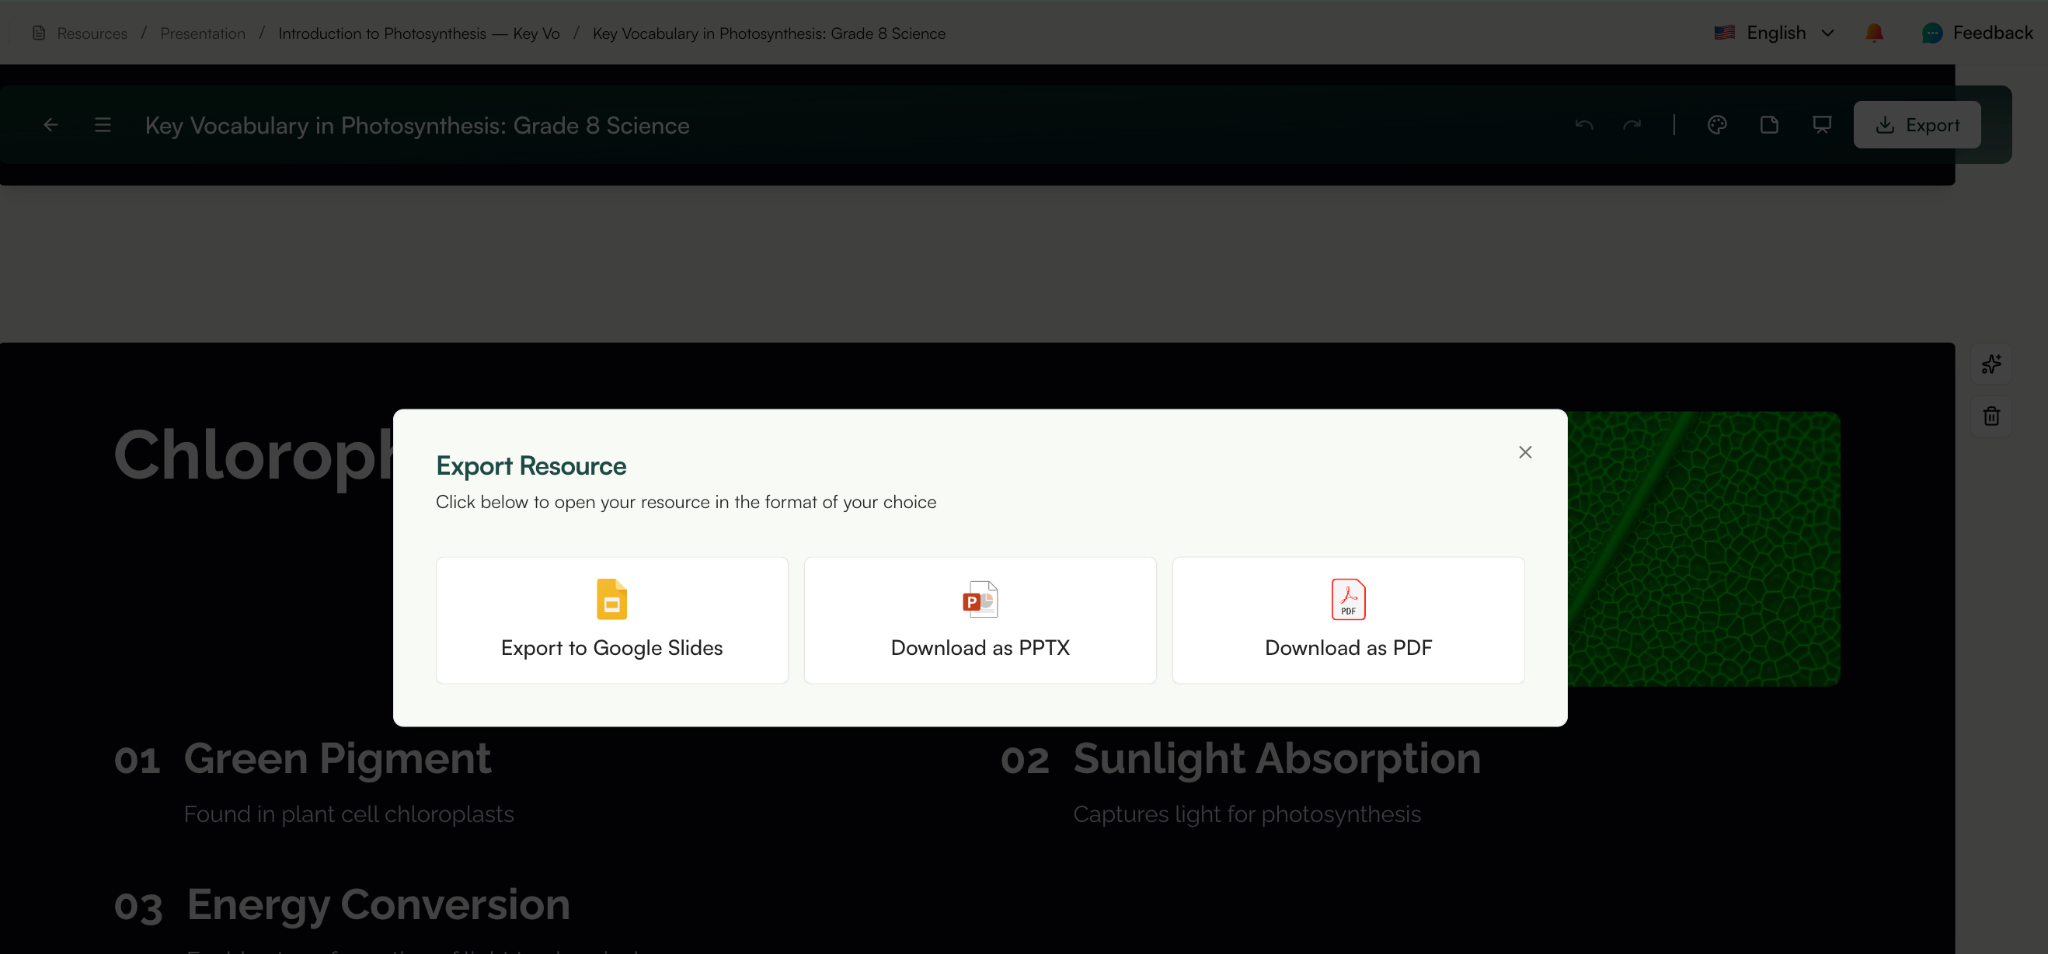Click the Export button
Image resolution: width=2048 pixels, height=954 pixels.
pyautogui.click(x=1916, y=124)
